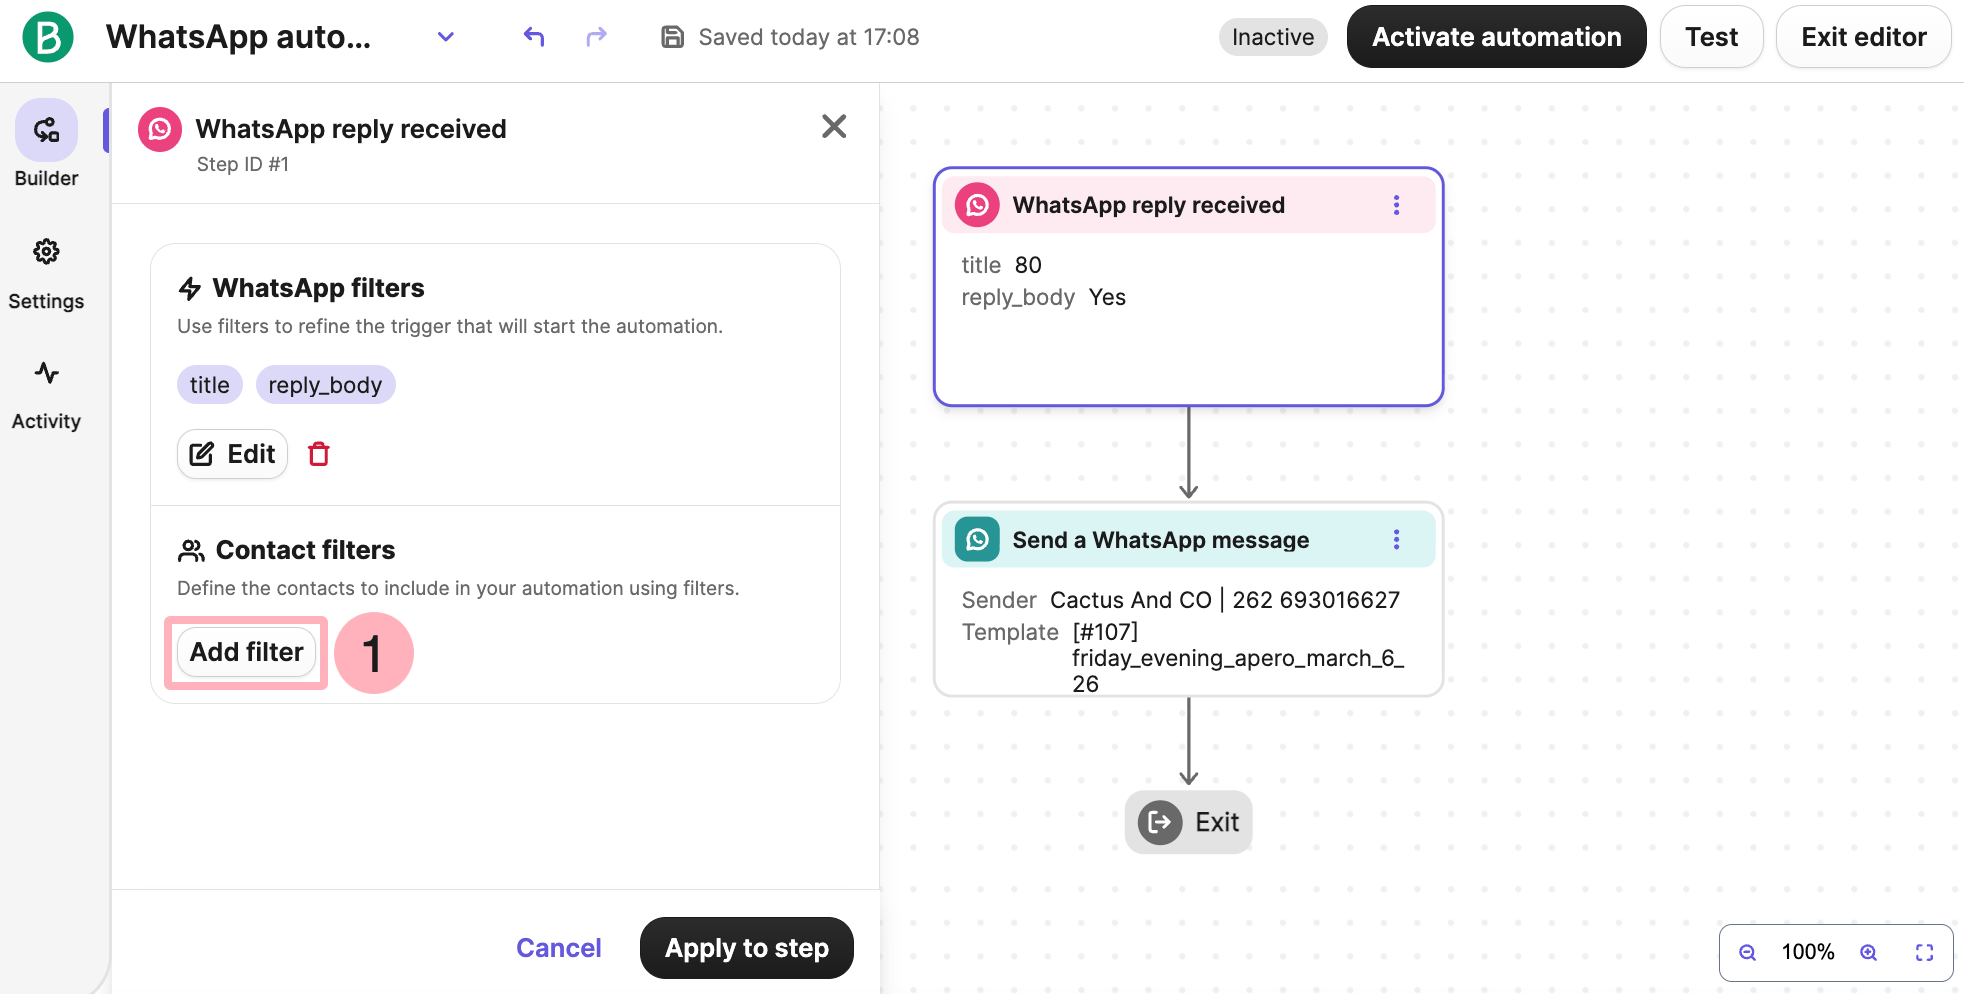Redo the last undone change
The width and height of the screenshot is (1964, 994).
(x=596, y=37)
